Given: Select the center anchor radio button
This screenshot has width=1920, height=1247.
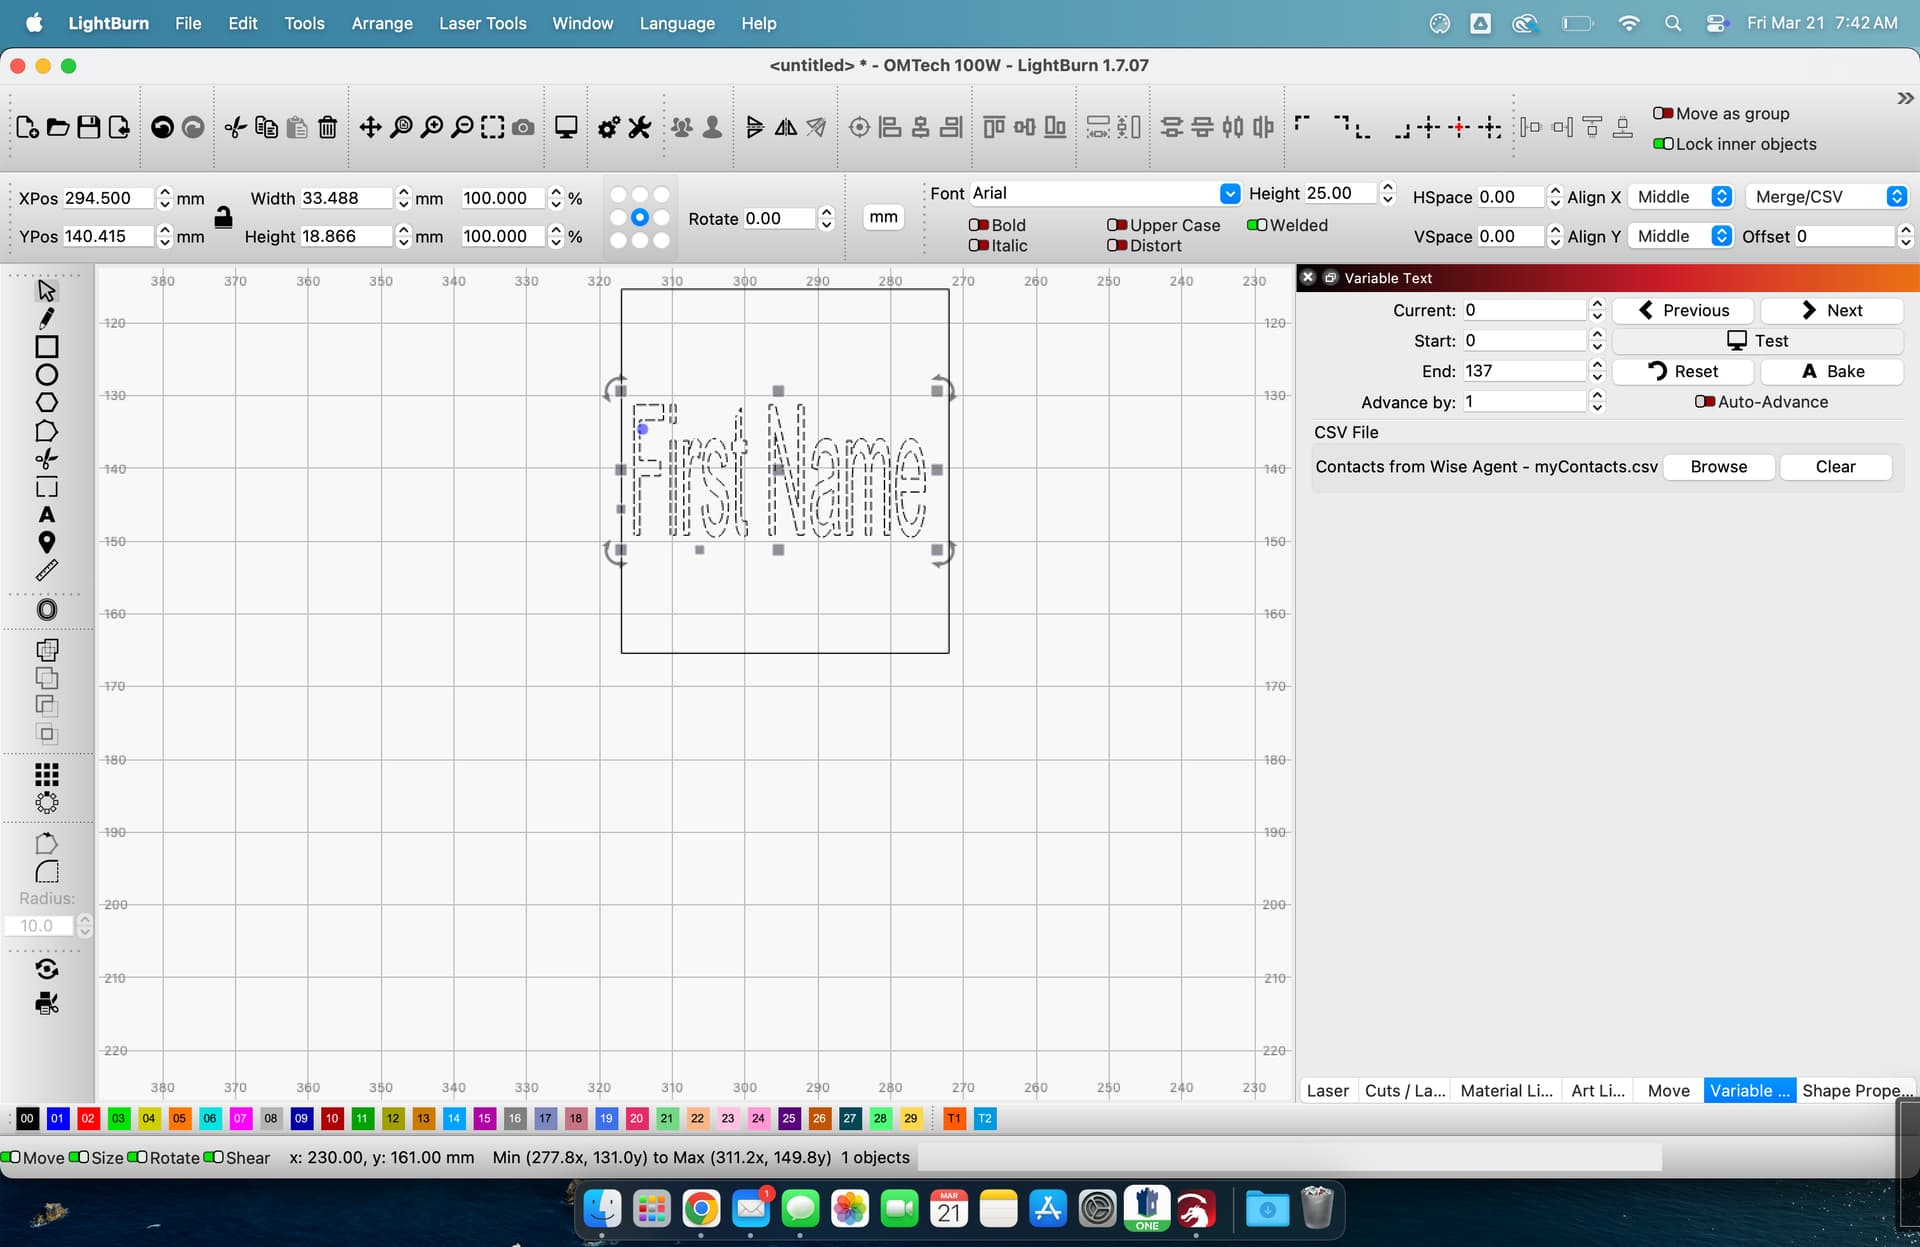Looking at the screenshot, I should (x=640, y=217).
